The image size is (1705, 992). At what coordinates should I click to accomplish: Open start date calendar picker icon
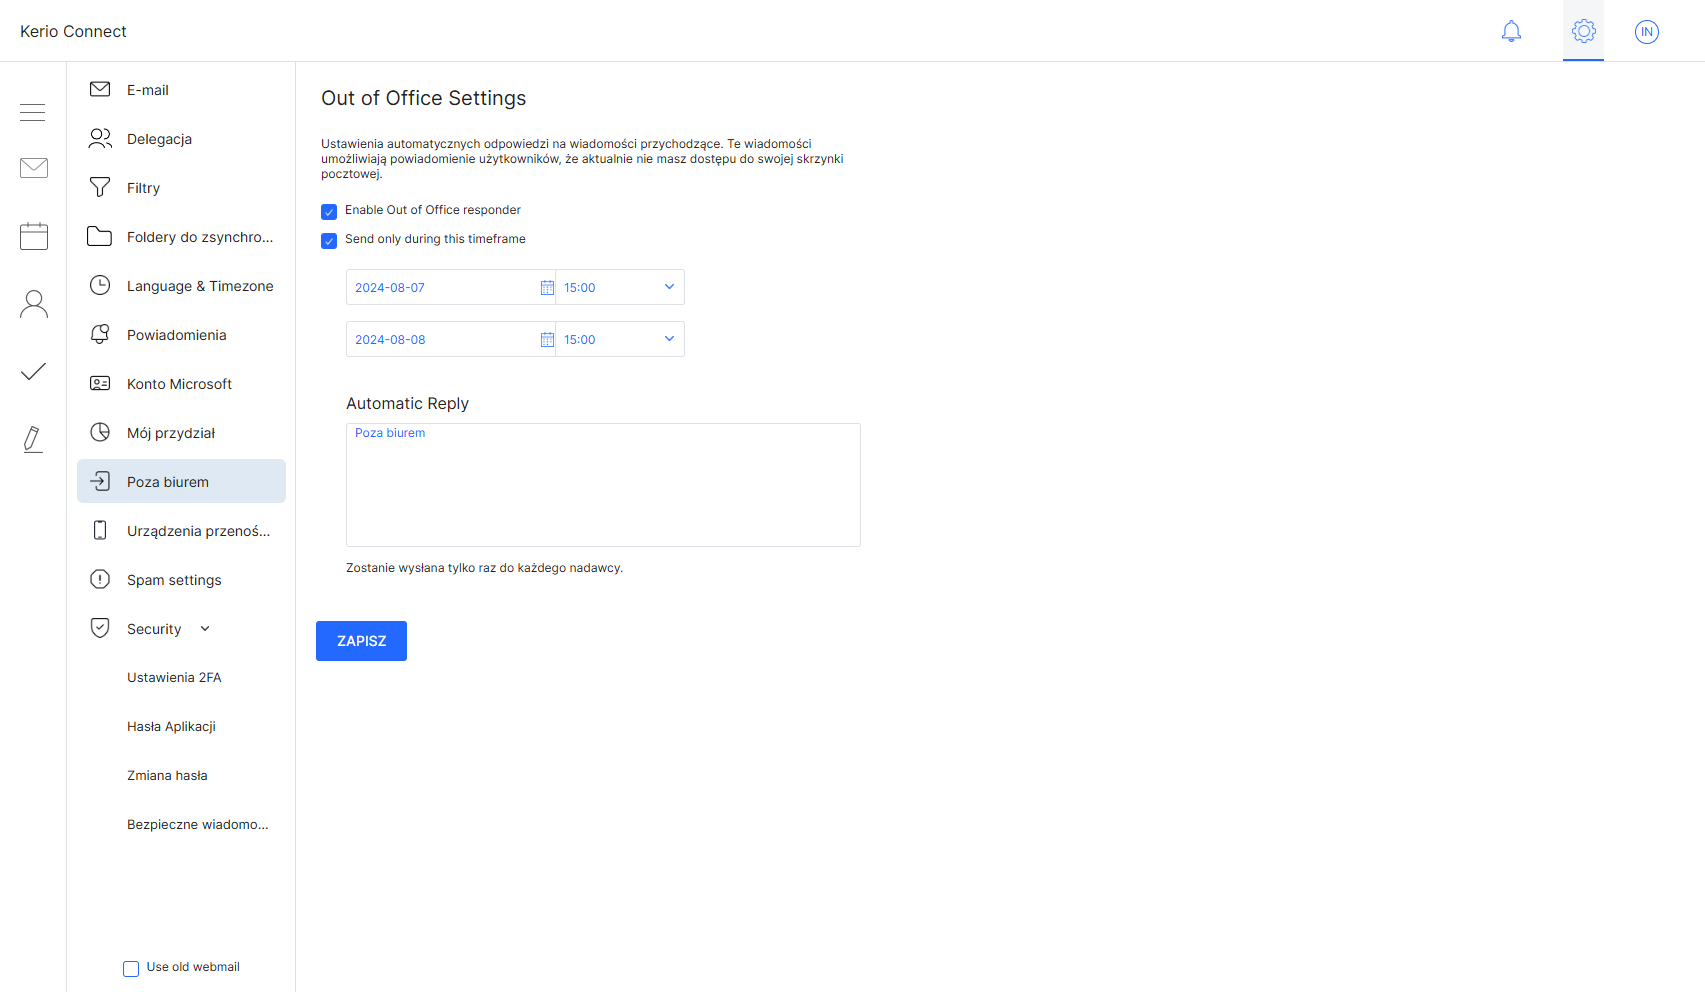[547, 288]
